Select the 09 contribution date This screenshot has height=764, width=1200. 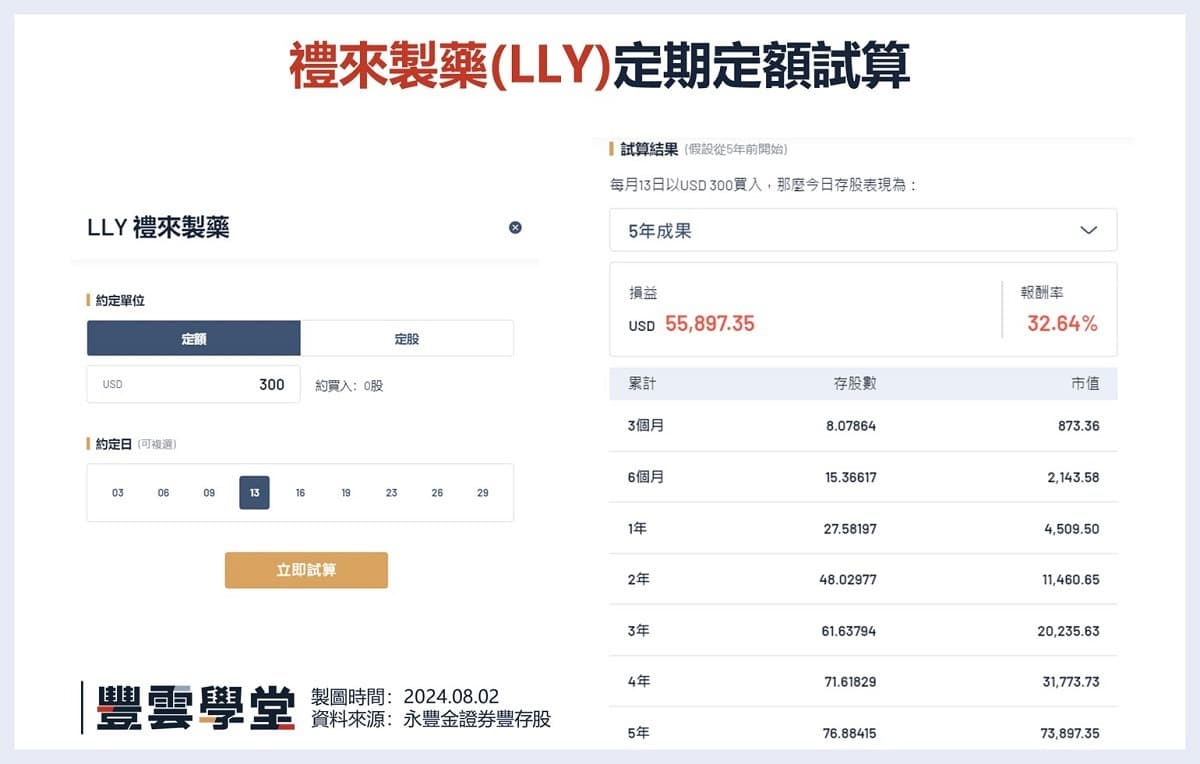click(208, 492)
